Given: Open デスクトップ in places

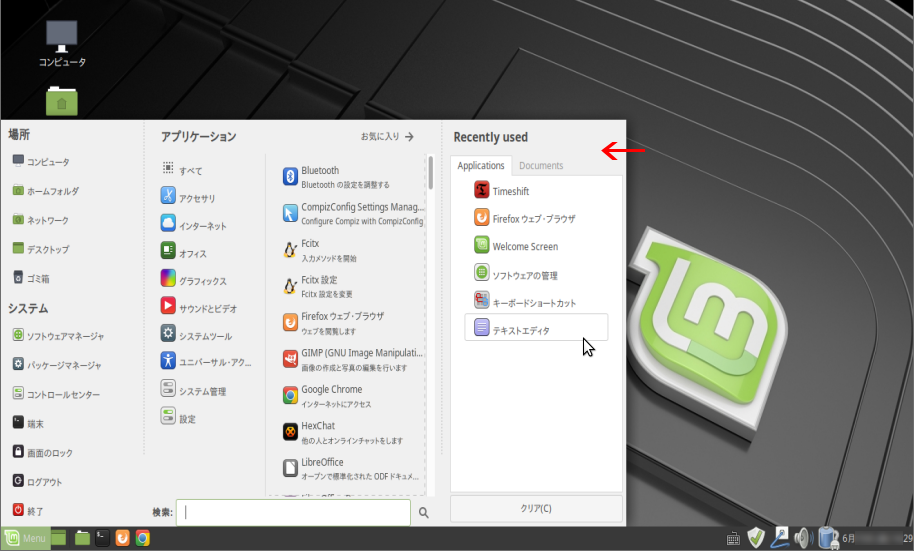Looking at the screenshot, I should [40, 249].
